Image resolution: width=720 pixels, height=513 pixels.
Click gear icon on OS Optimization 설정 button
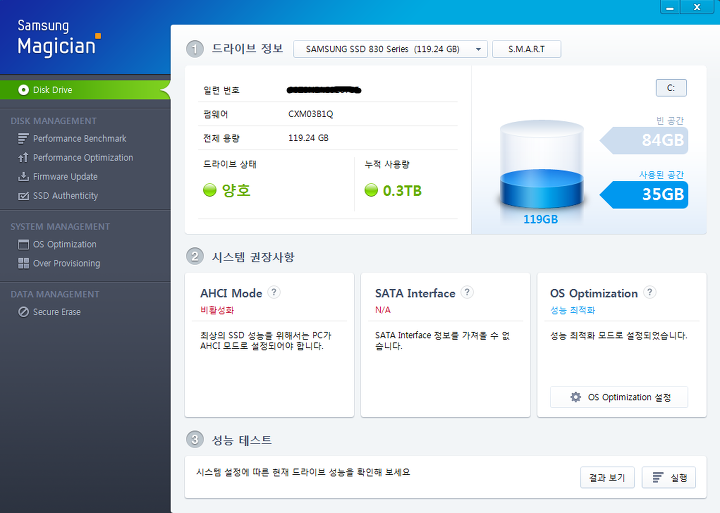pyautogui.click(x=575, y=397)
